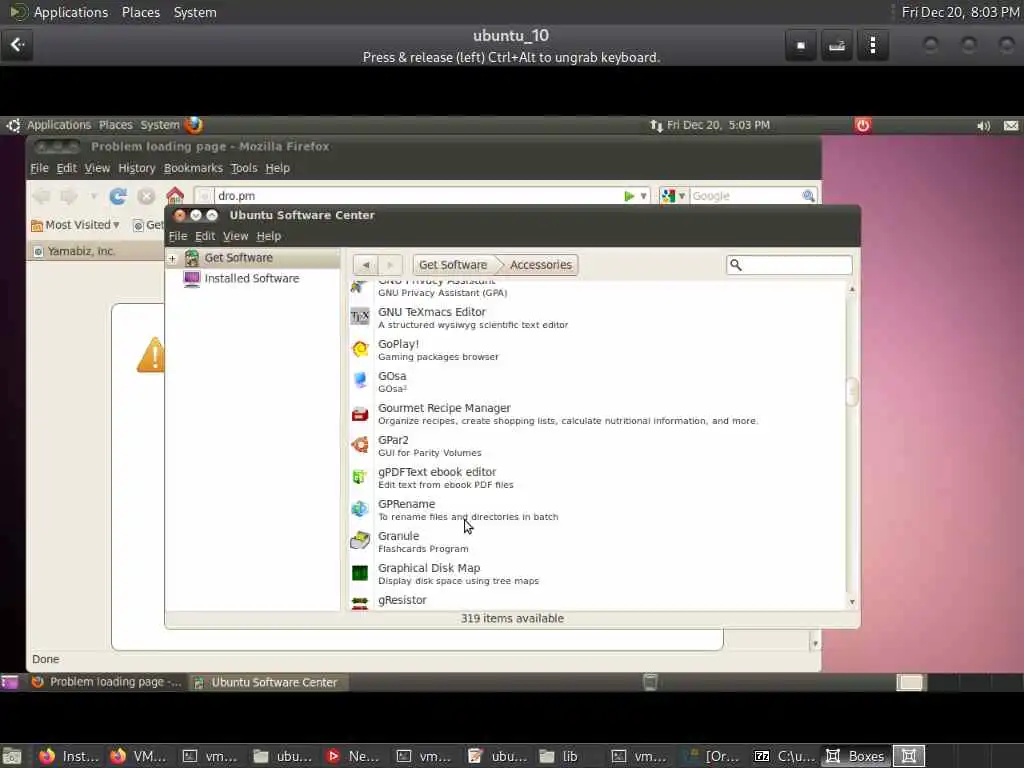Open the lib folder in host taskbar

pos(560,756)
